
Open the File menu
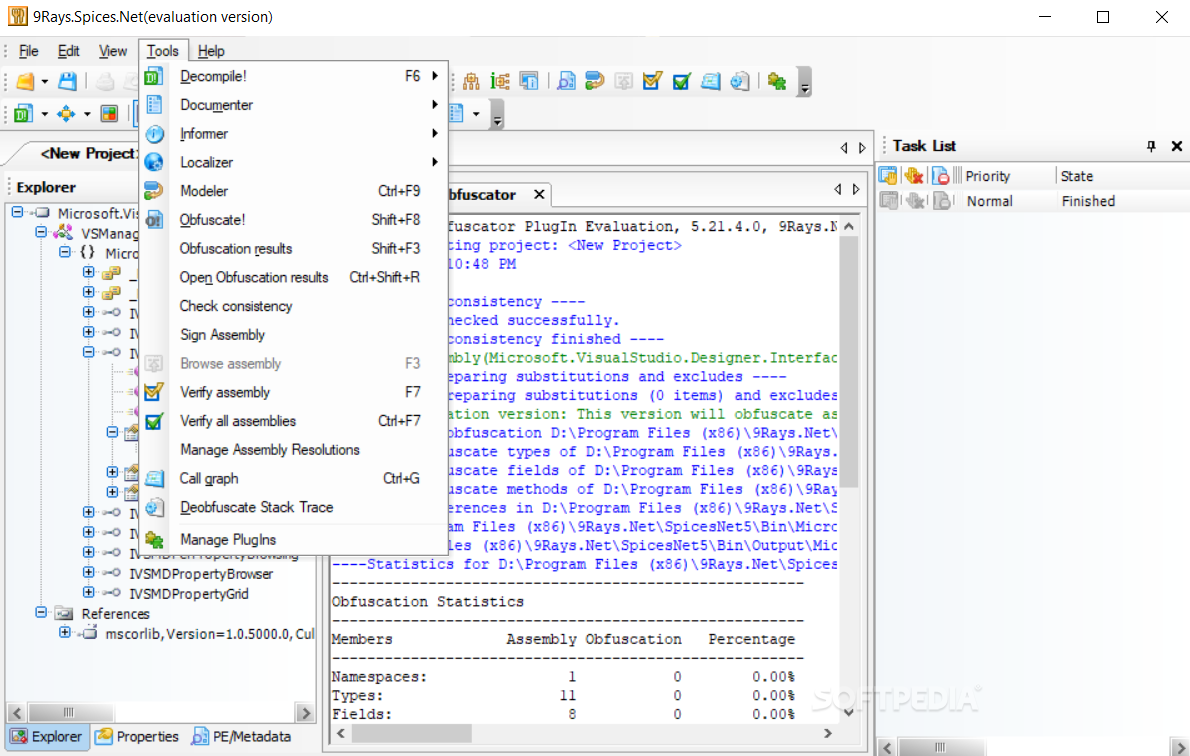[x=29, y=51]
